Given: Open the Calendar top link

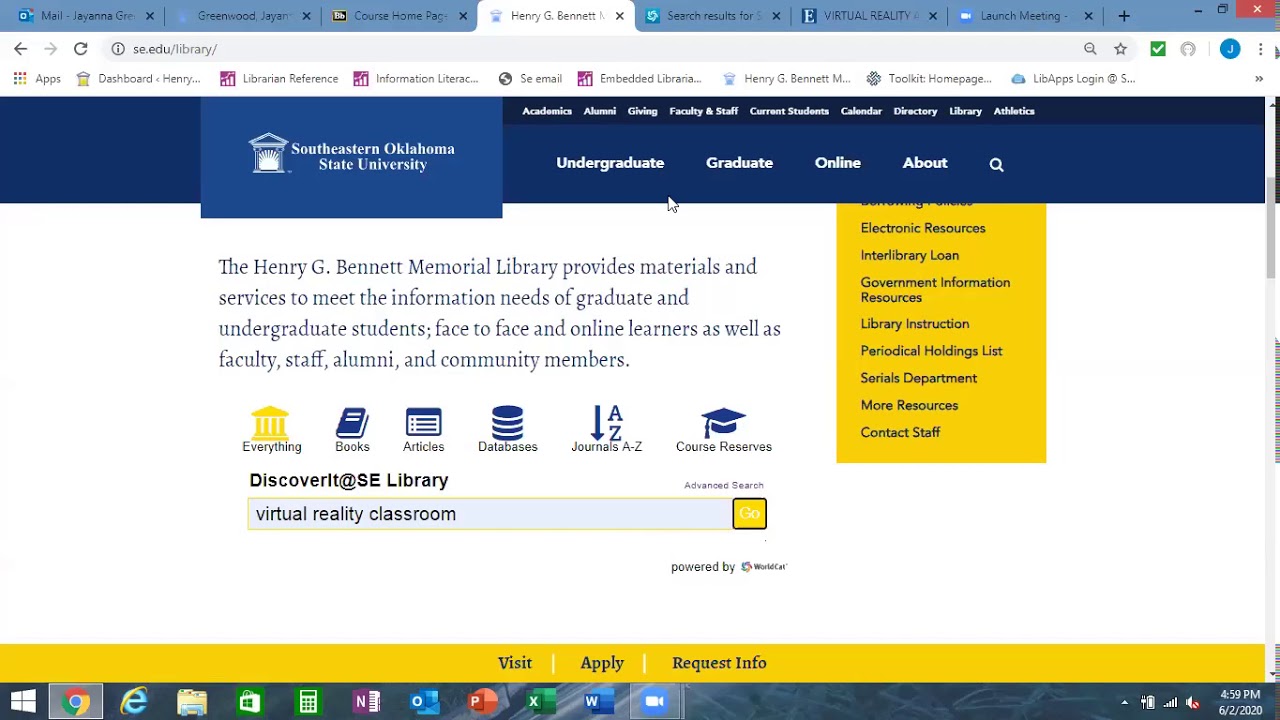Looking at the screenshot, I should tap(861, 111).
